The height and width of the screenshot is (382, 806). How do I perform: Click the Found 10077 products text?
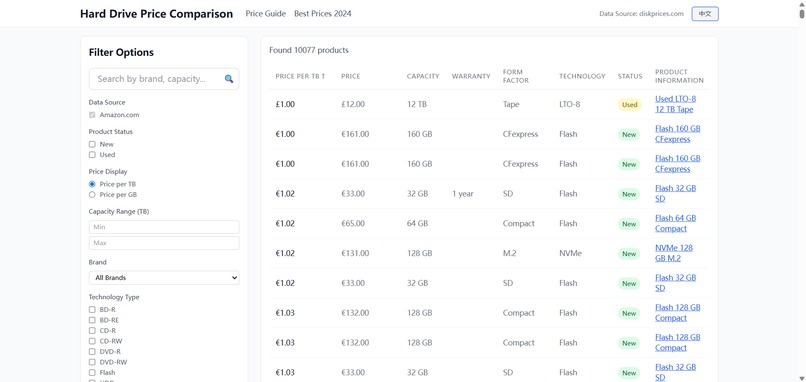coord(309,50)
